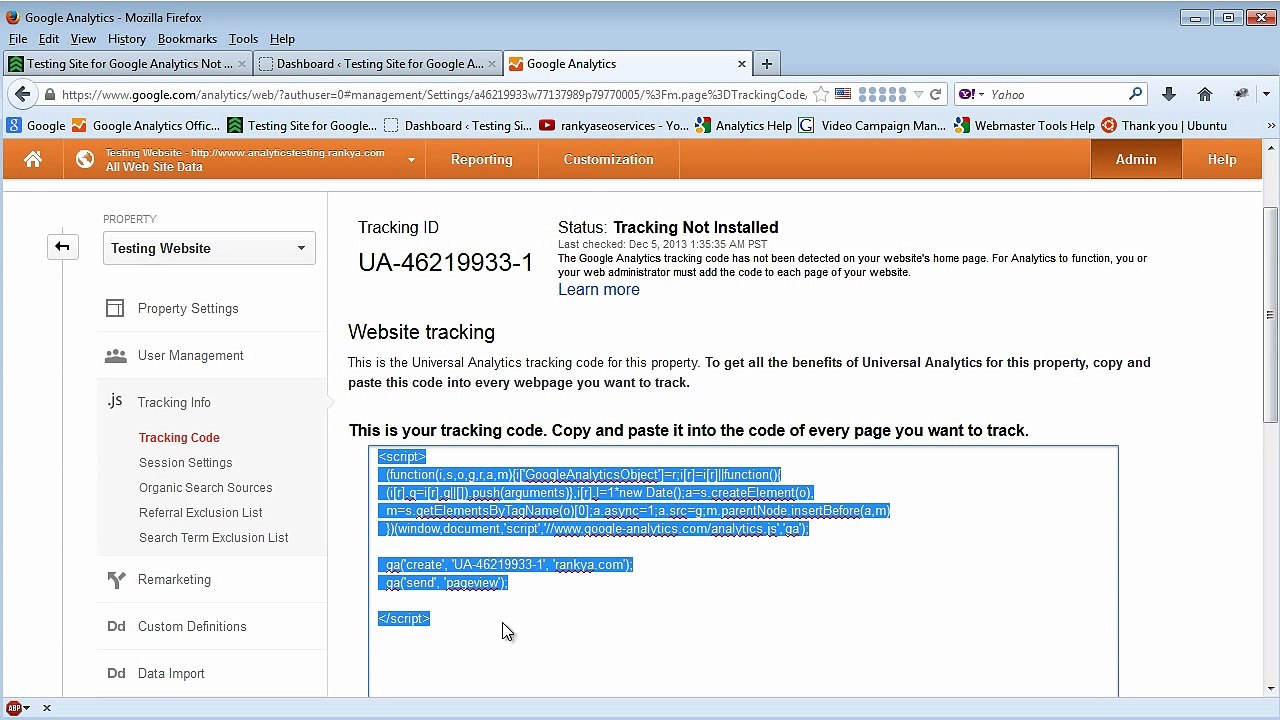1280x720 pixels.
Task: Open the Edit menu
Action: pos(49,38)
